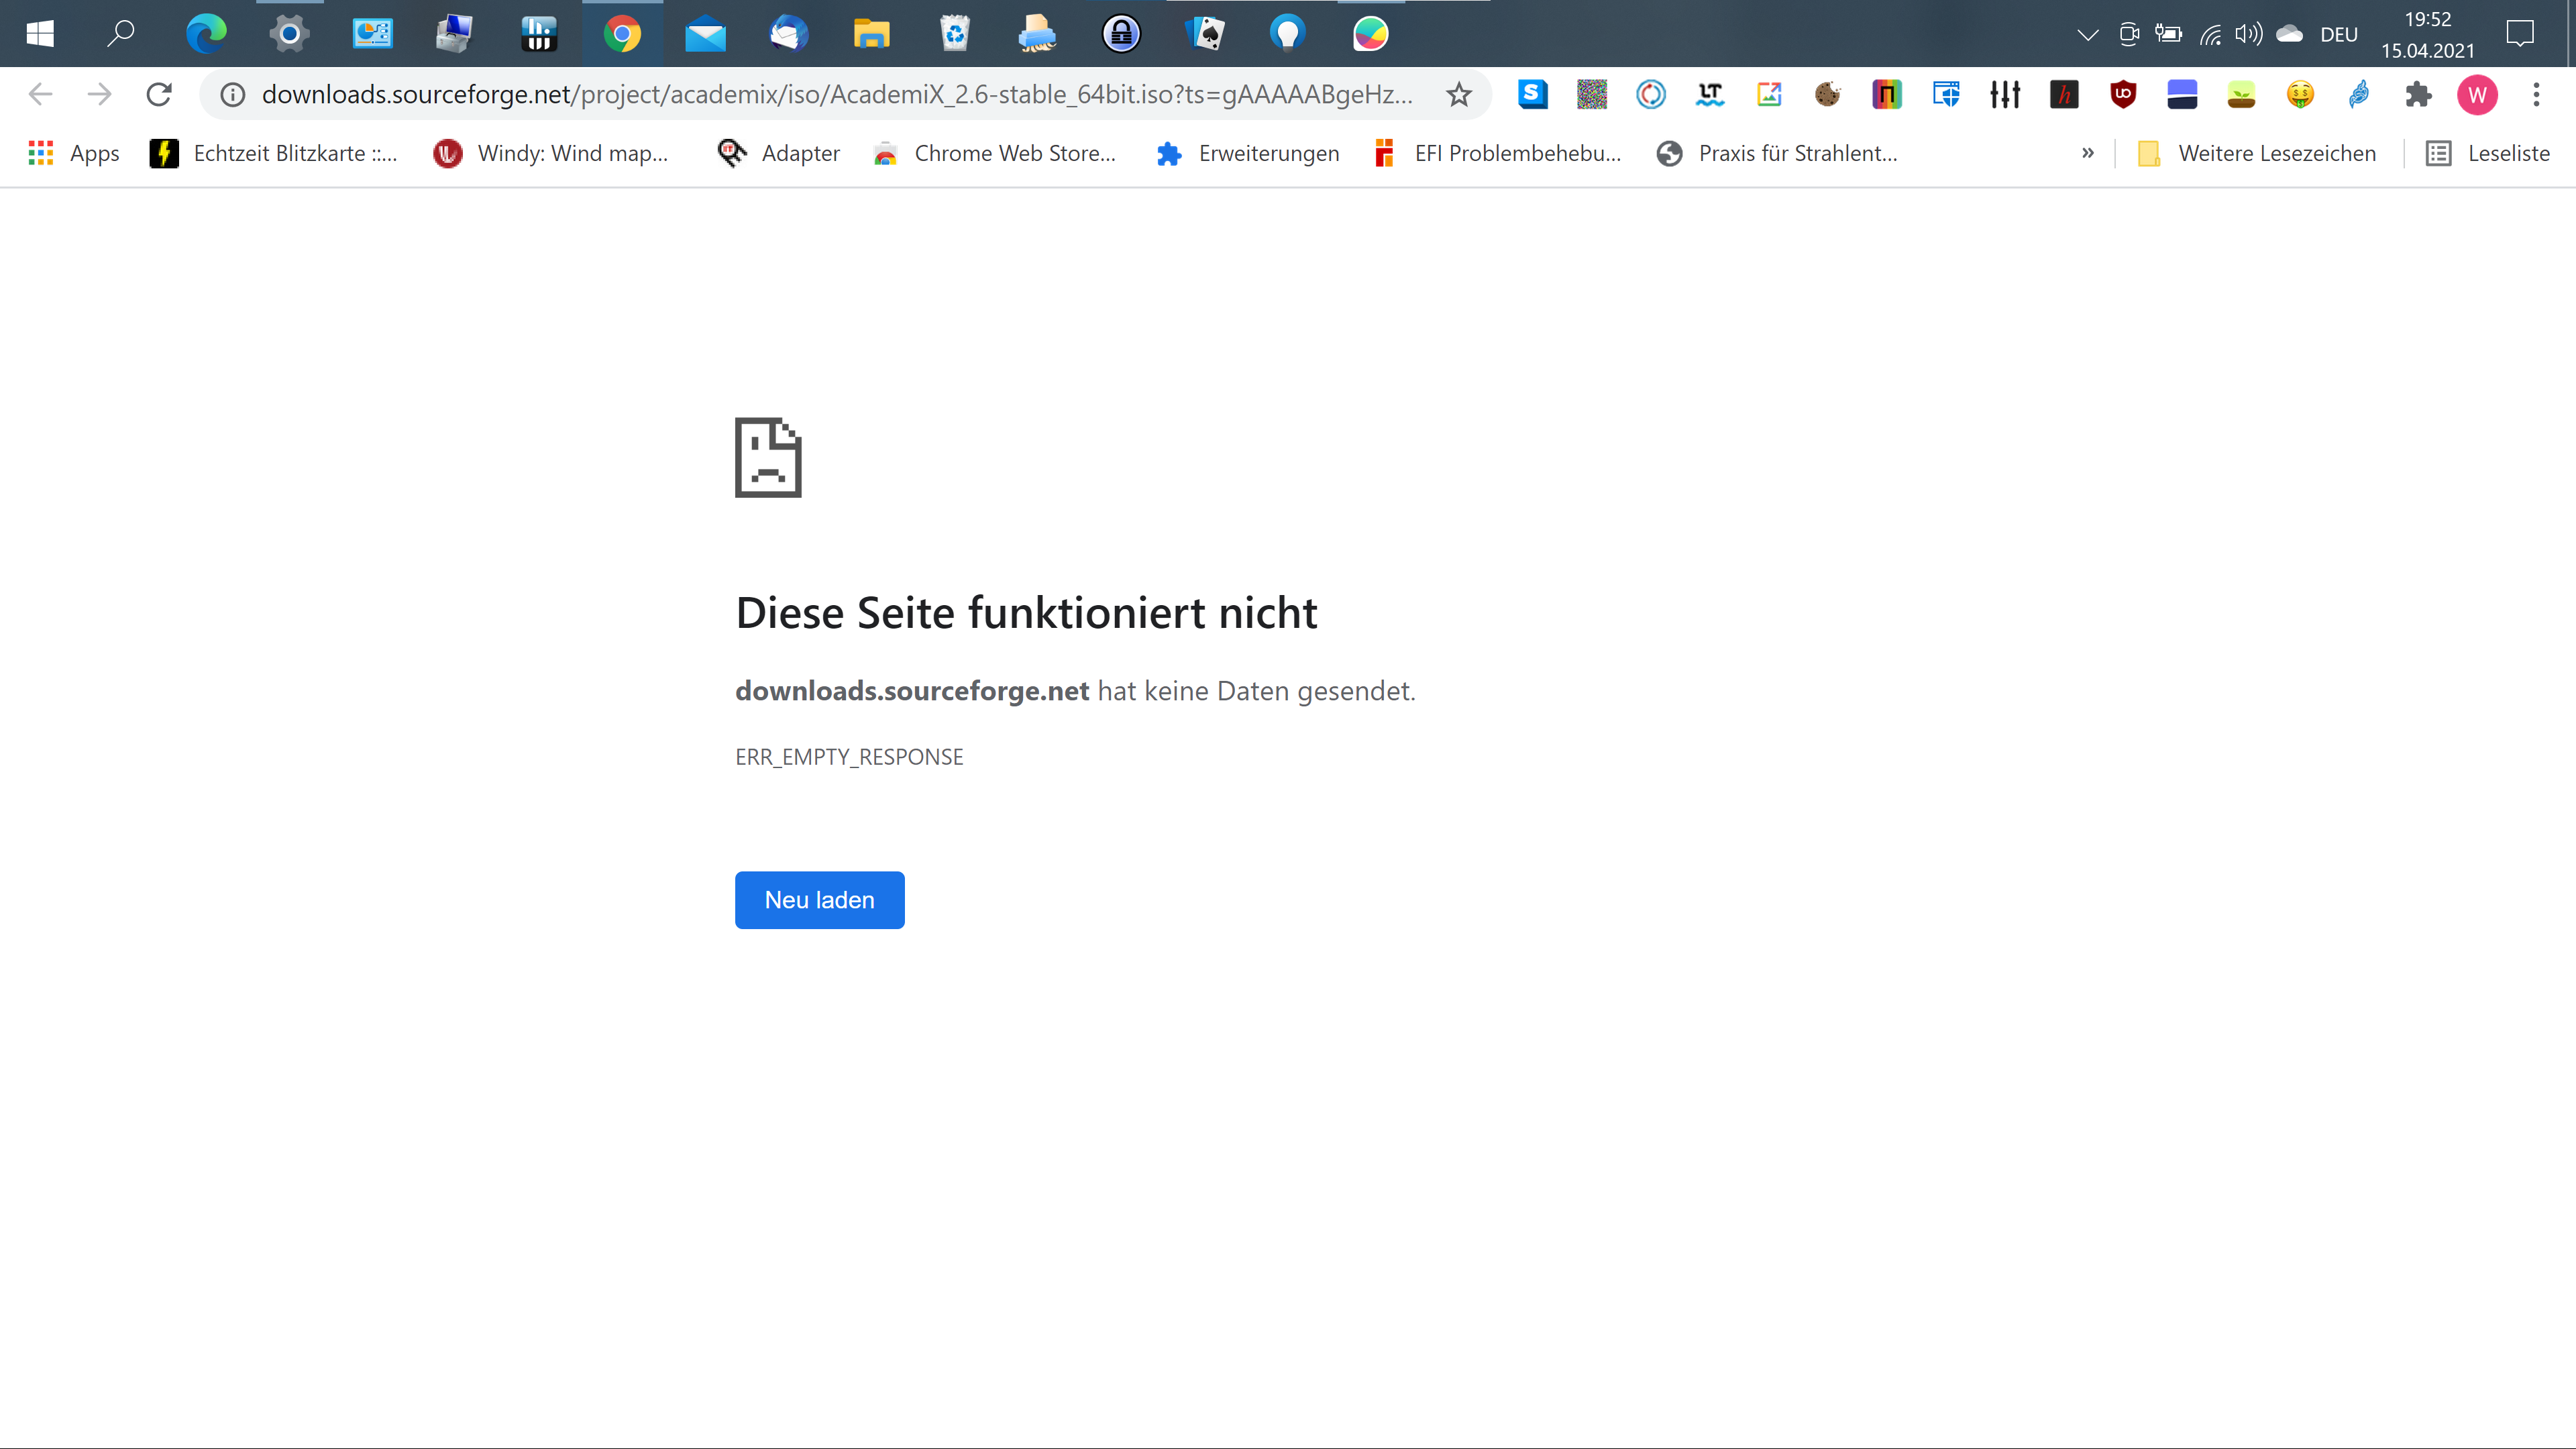Open the uBlock Origin extension icon
The width and height of the screenshot is (2576, 1449).
2123,95
